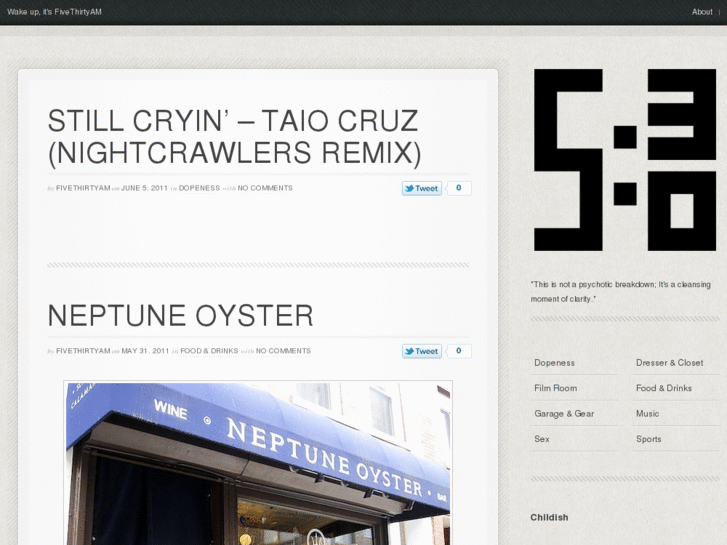
Task: Click tweet count beside Still Cryin' post
Action: [x=459, y=188]
